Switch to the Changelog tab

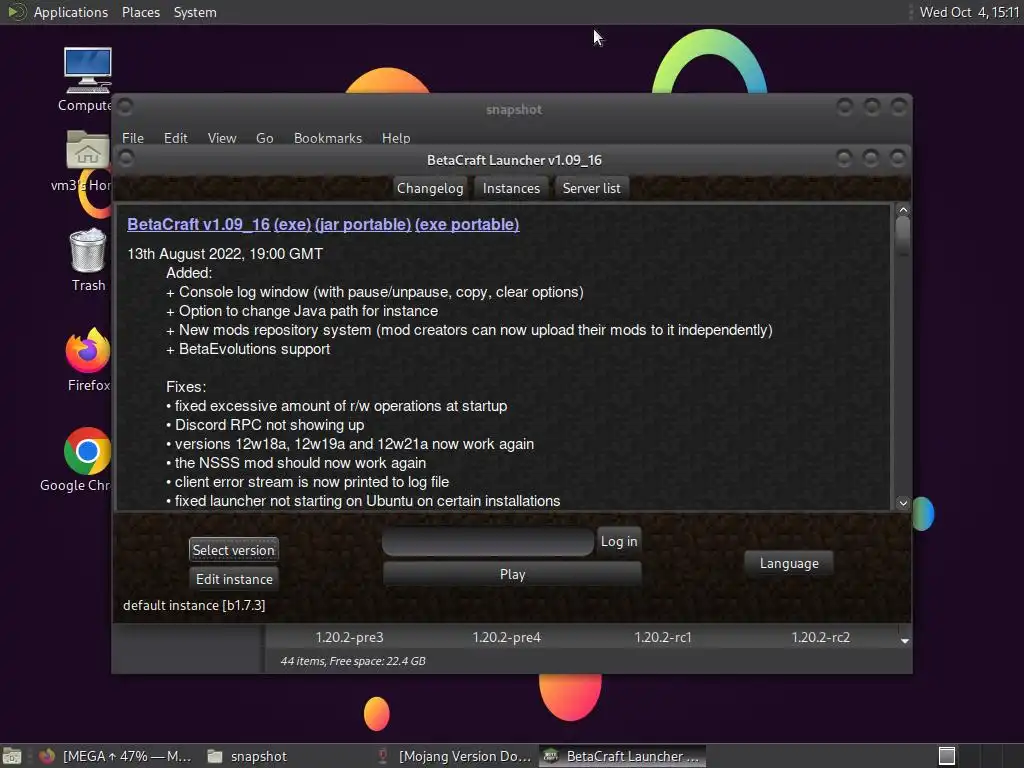point(430,188)
